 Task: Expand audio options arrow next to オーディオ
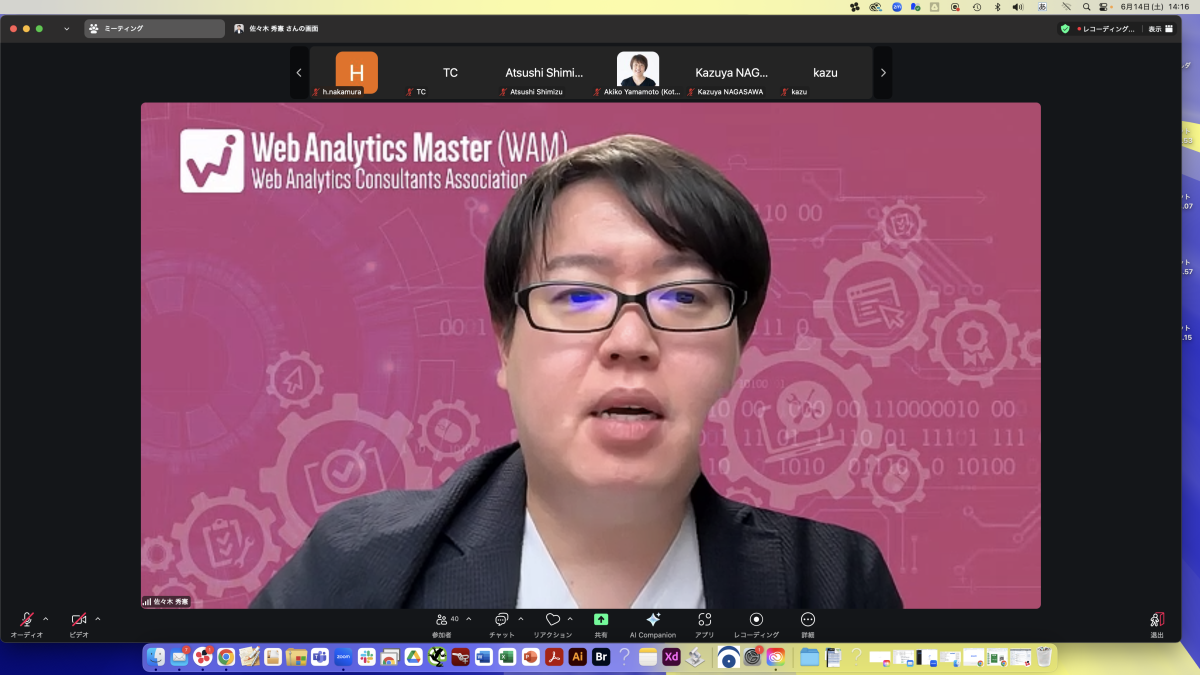tap(46, 619)
